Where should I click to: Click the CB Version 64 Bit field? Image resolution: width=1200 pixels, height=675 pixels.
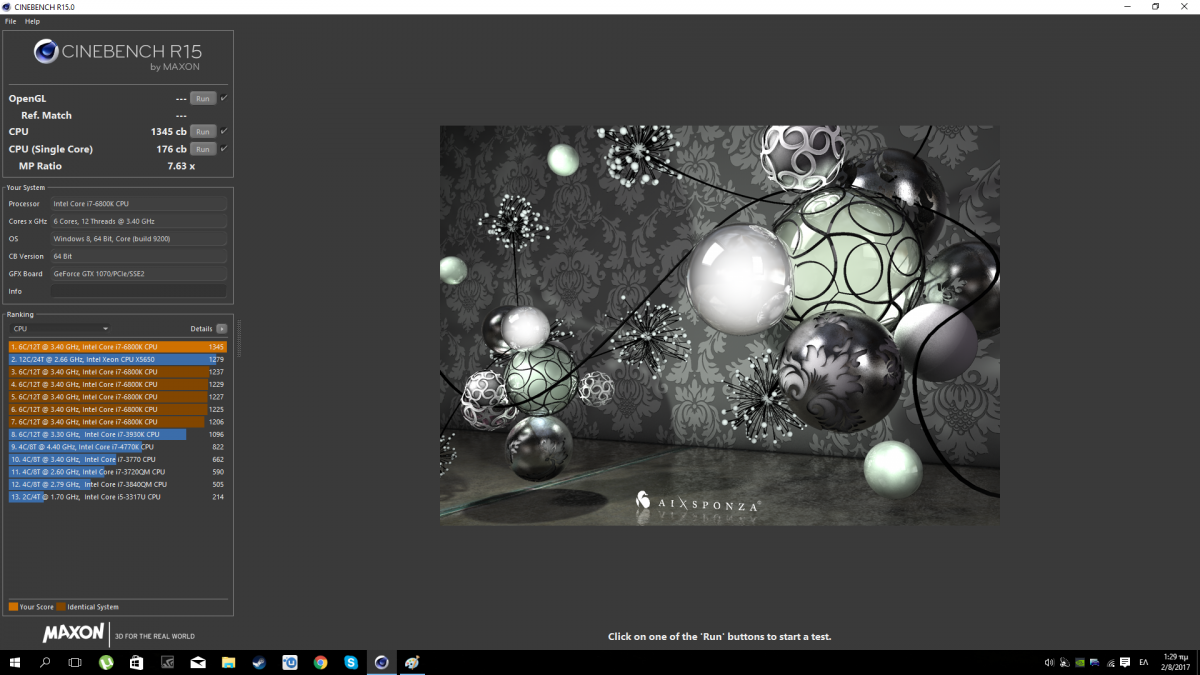(139, 256)
